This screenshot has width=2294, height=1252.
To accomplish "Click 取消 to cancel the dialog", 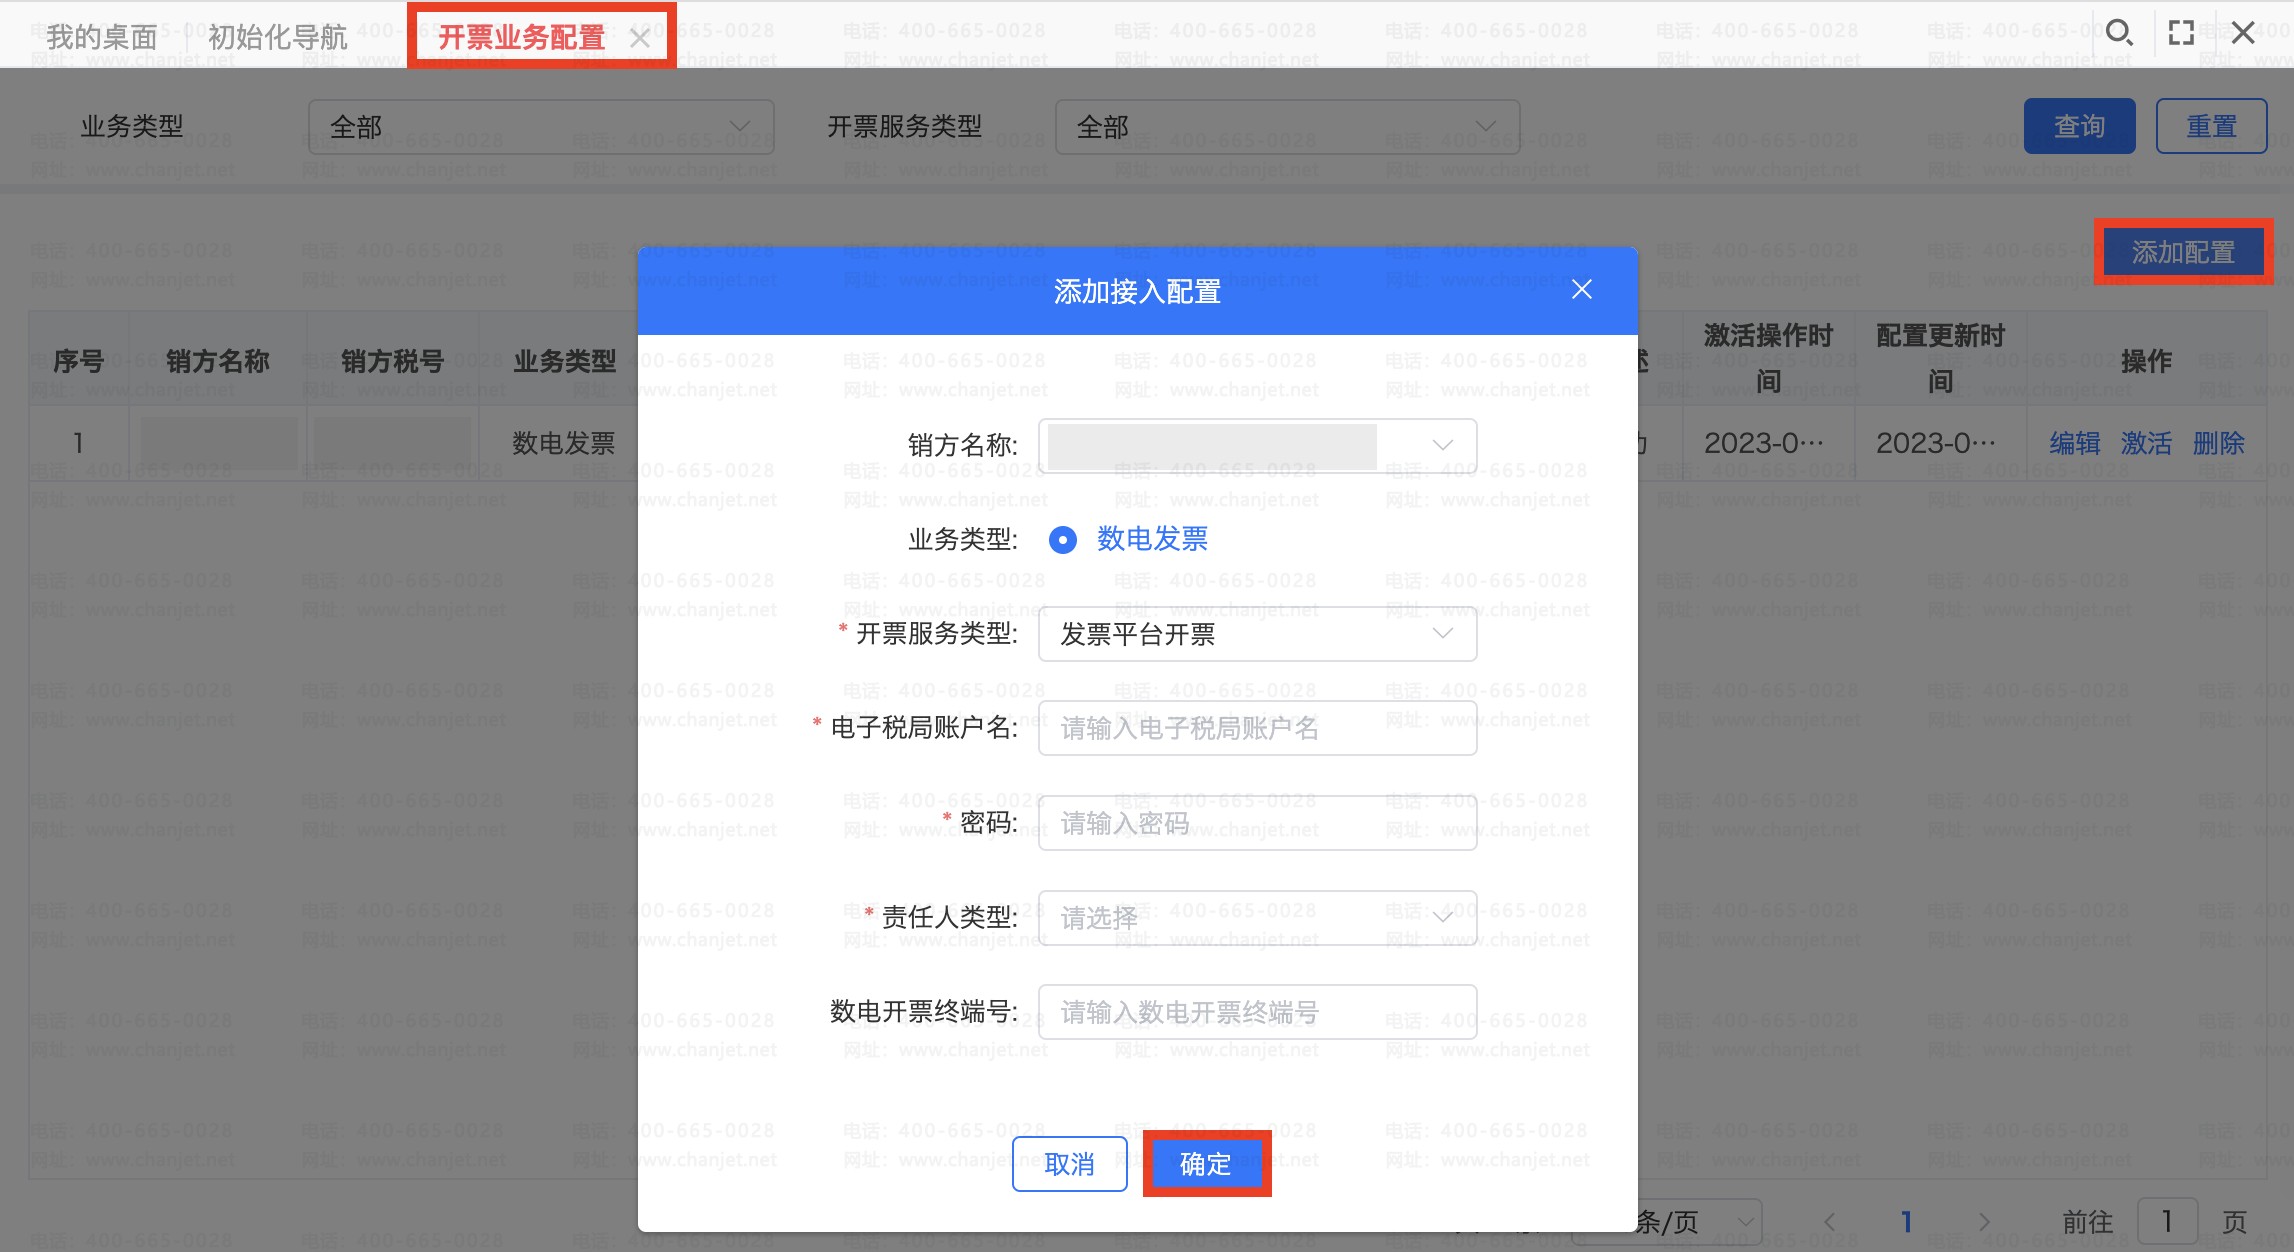I will pos(1069,1164).
